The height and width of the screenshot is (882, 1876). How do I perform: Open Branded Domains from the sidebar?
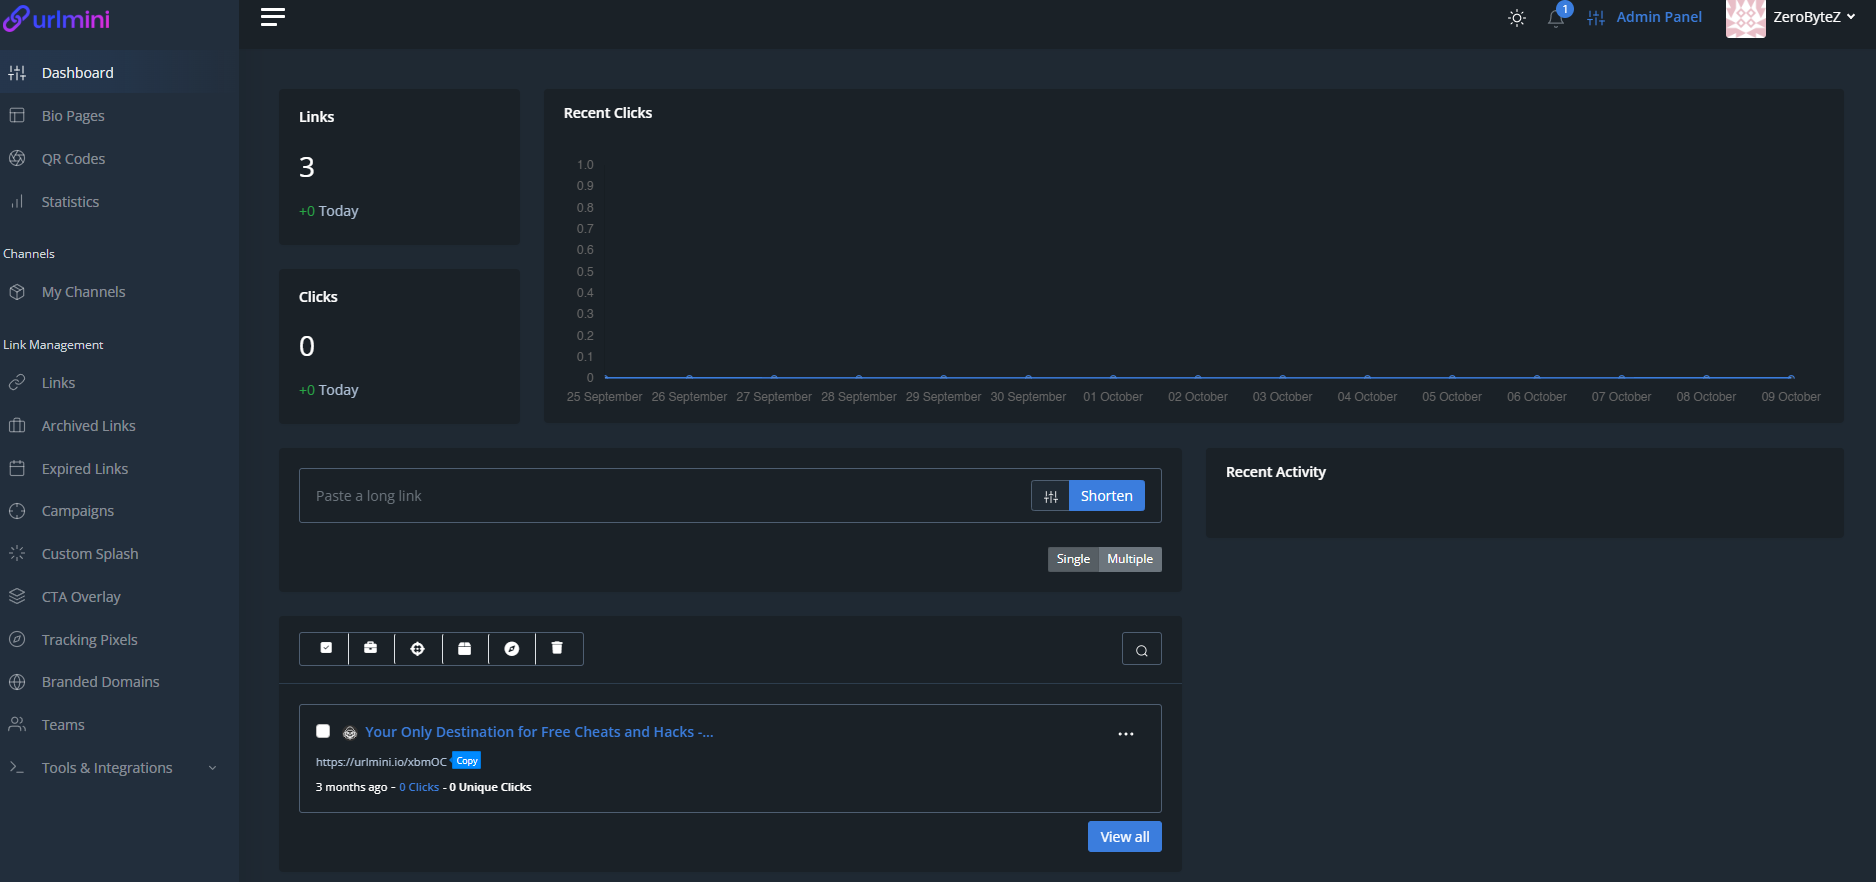[x=100, y=682]
